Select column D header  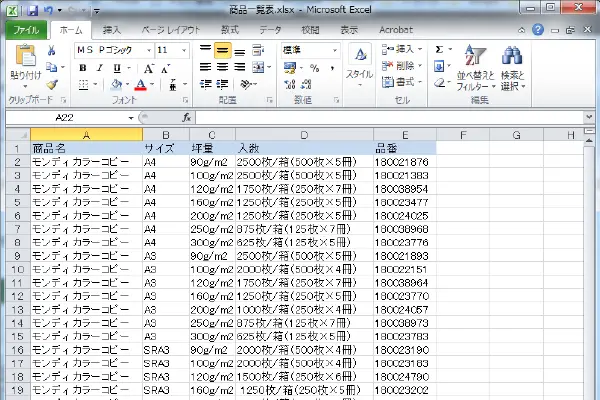[304, 135]
